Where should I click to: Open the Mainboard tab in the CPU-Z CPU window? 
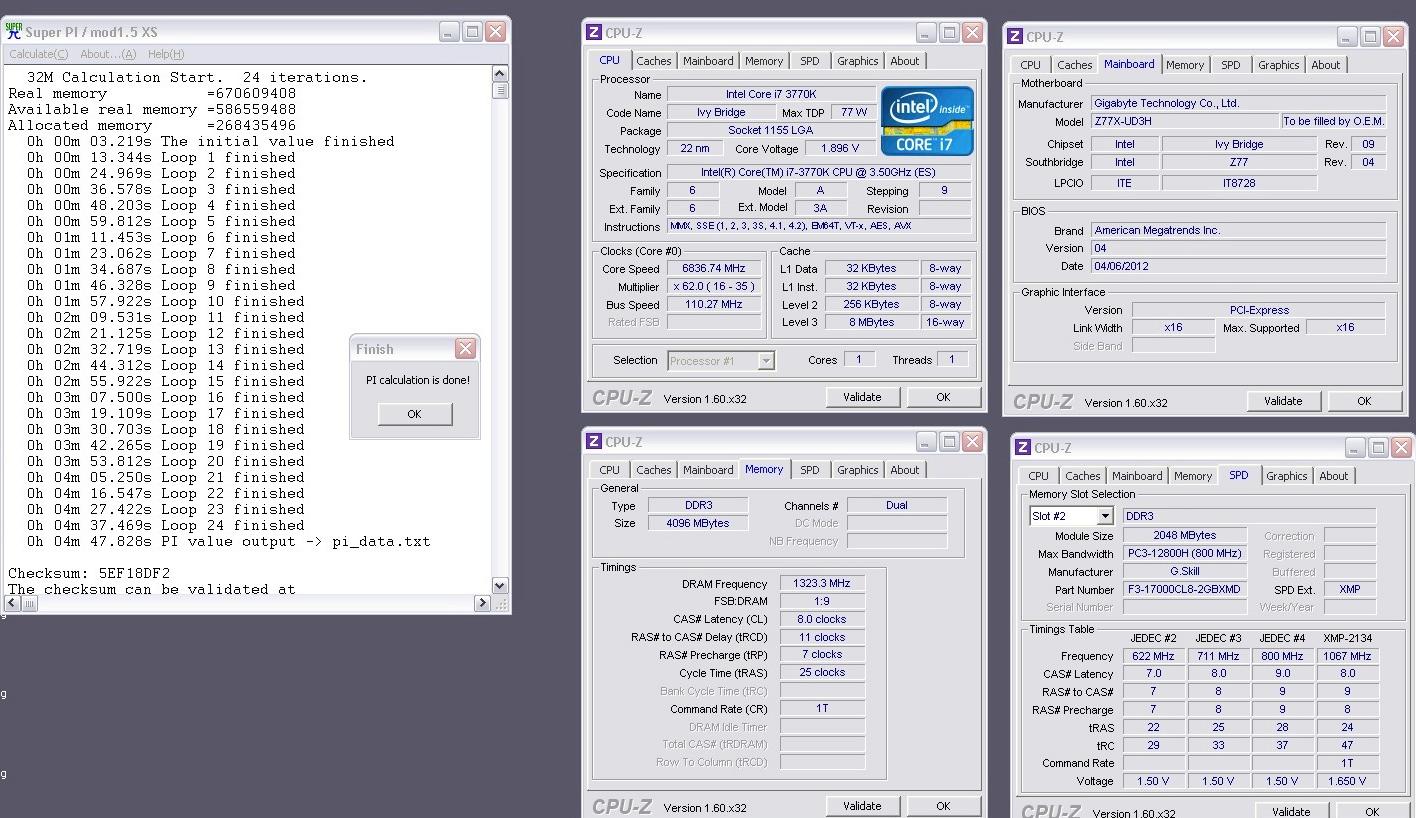(708, 61)
